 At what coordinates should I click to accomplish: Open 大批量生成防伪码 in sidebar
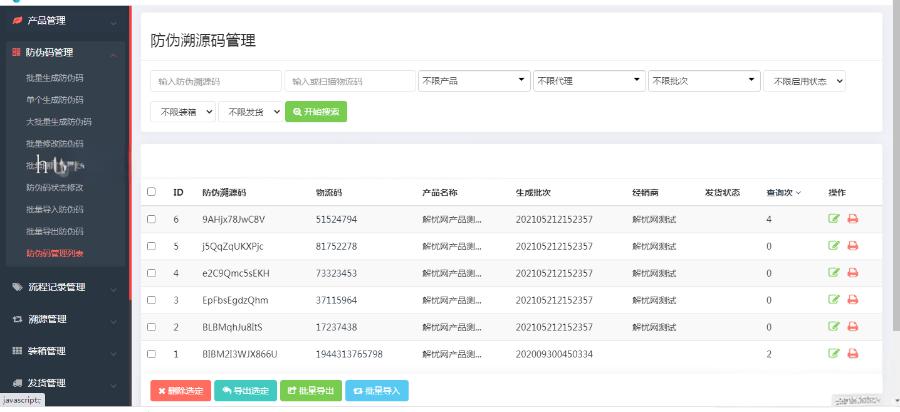[59, 122]
